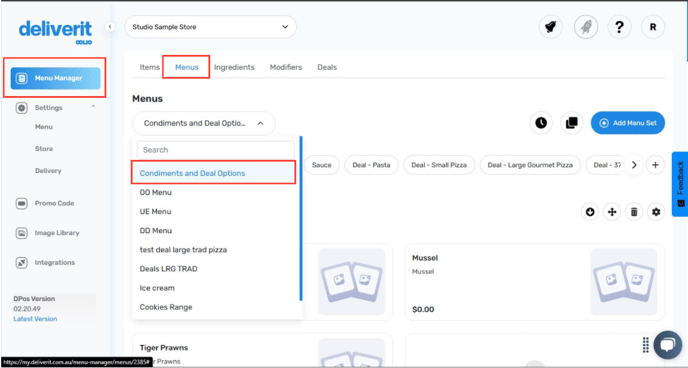Select DD Menu from list
688x368 pixels.
tap(155, 231)
